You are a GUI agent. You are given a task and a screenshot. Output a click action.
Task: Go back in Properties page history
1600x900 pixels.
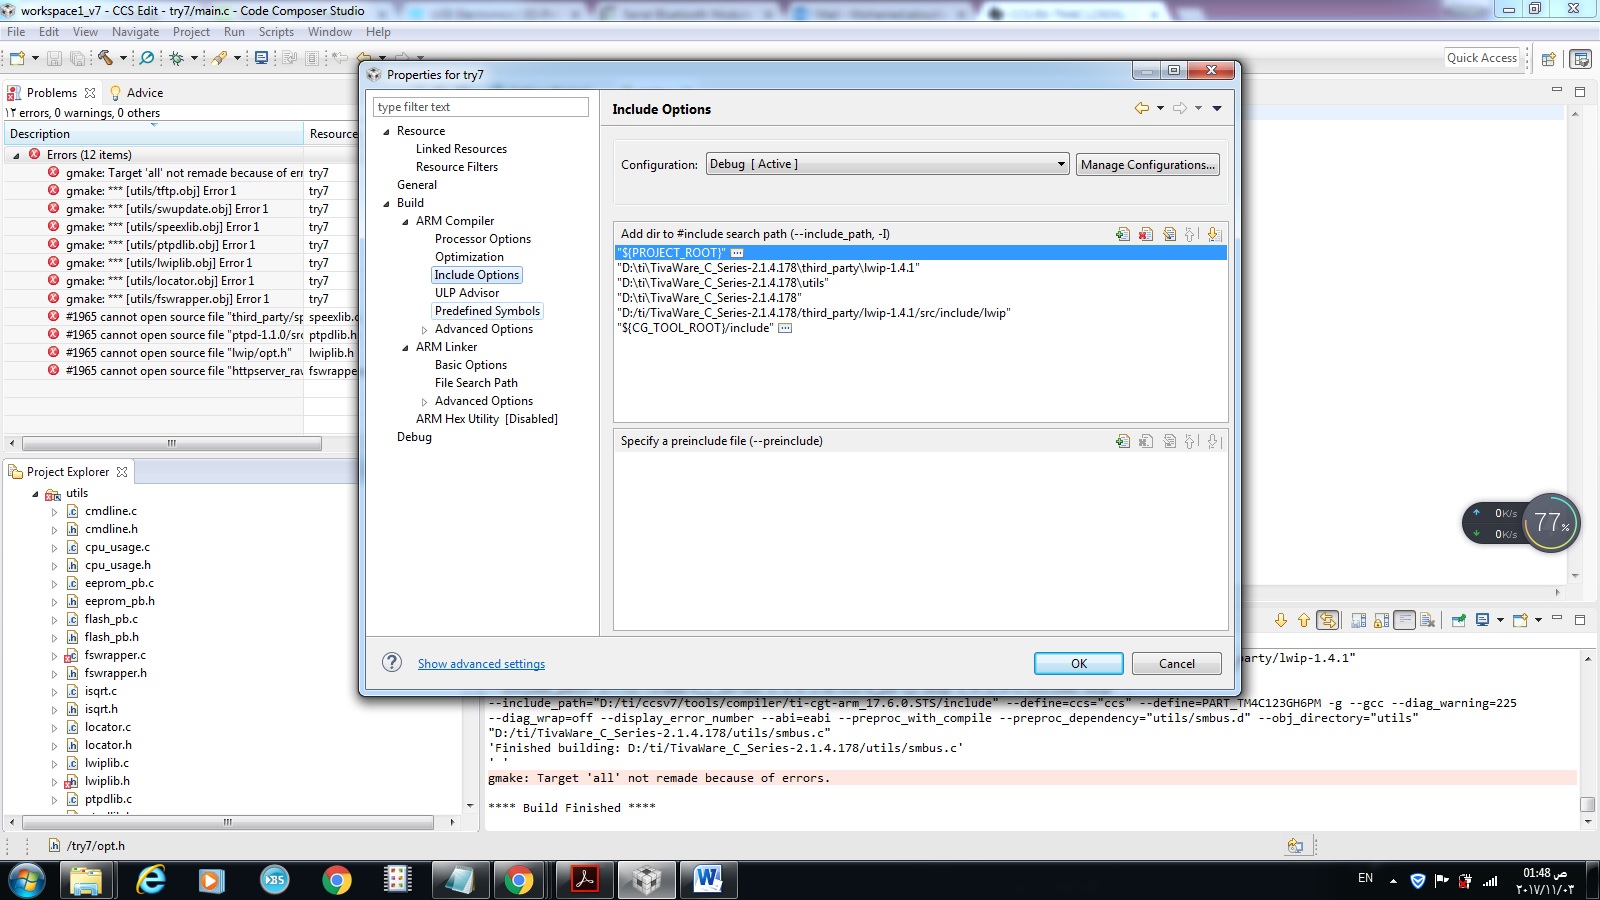[1141, 108]
